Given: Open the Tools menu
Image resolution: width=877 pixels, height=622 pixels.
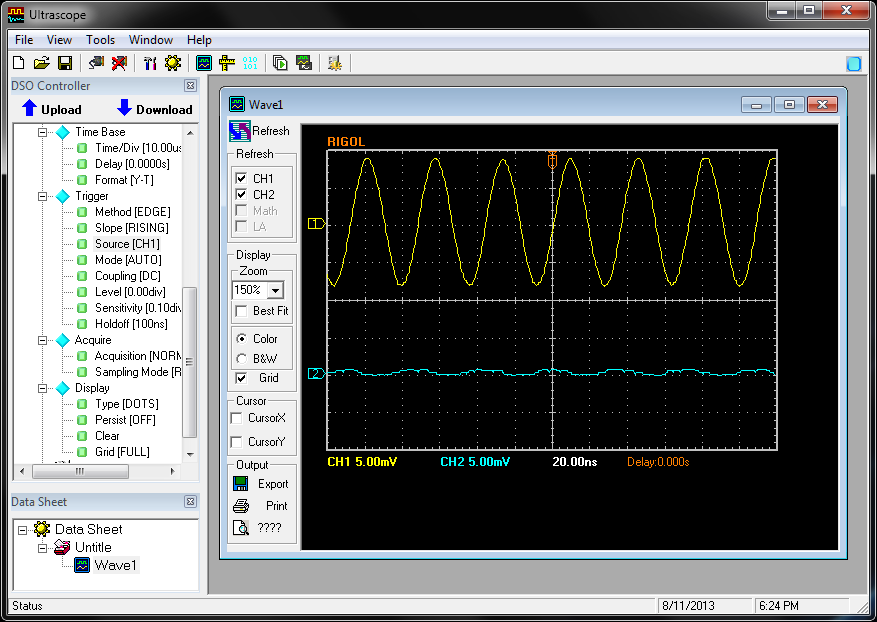Looking at the screenshot, I should [x=100, y=40].
